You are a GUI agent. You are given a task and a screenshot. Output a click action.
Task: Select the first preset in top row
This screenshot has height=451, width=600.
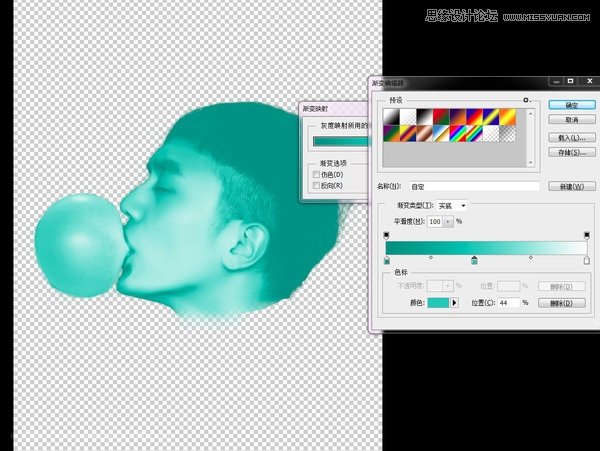[389, 116]
